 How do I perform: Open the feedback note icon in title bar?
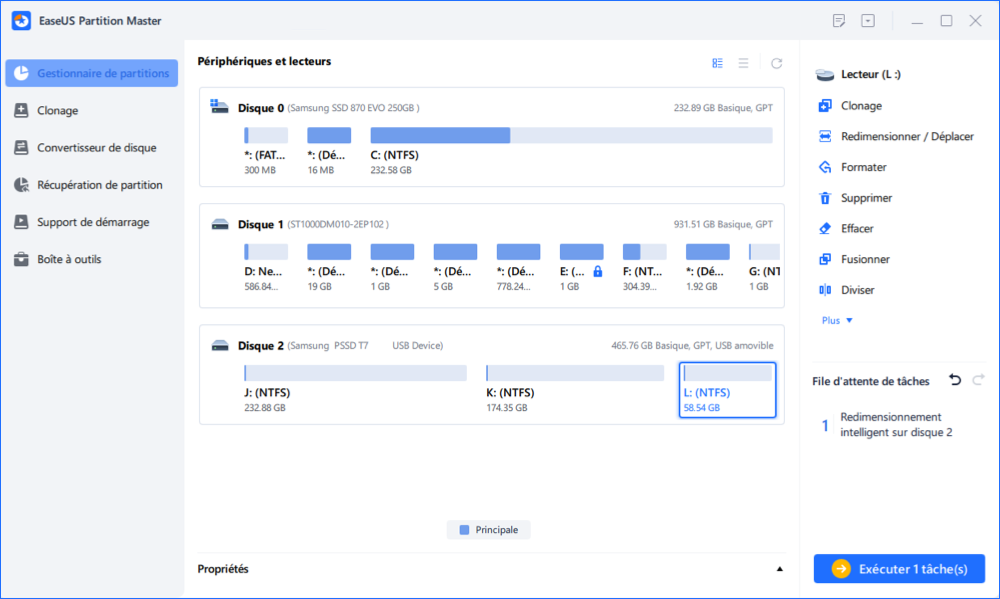[x=839, y=21]
